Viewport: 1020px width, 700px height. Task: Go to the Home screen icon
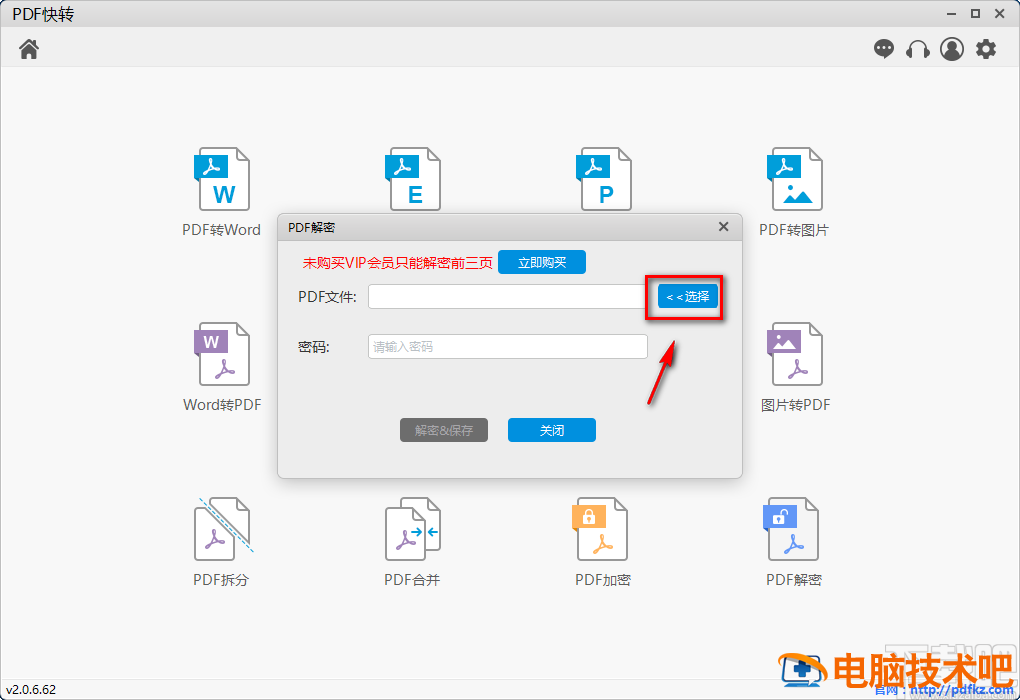point(29,49)
